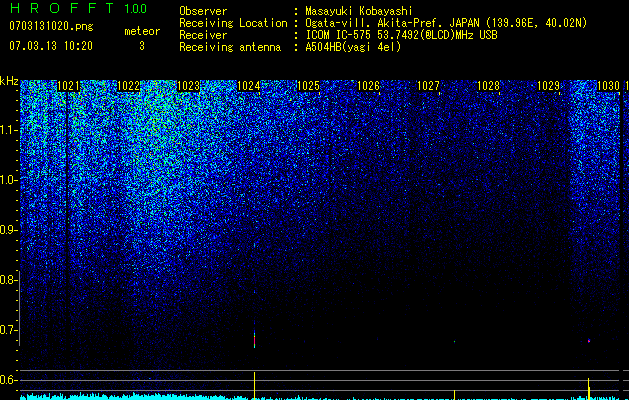Viewport: 629px width, 400px height.
Task: Click the Observer label
Action: (203, 11)
